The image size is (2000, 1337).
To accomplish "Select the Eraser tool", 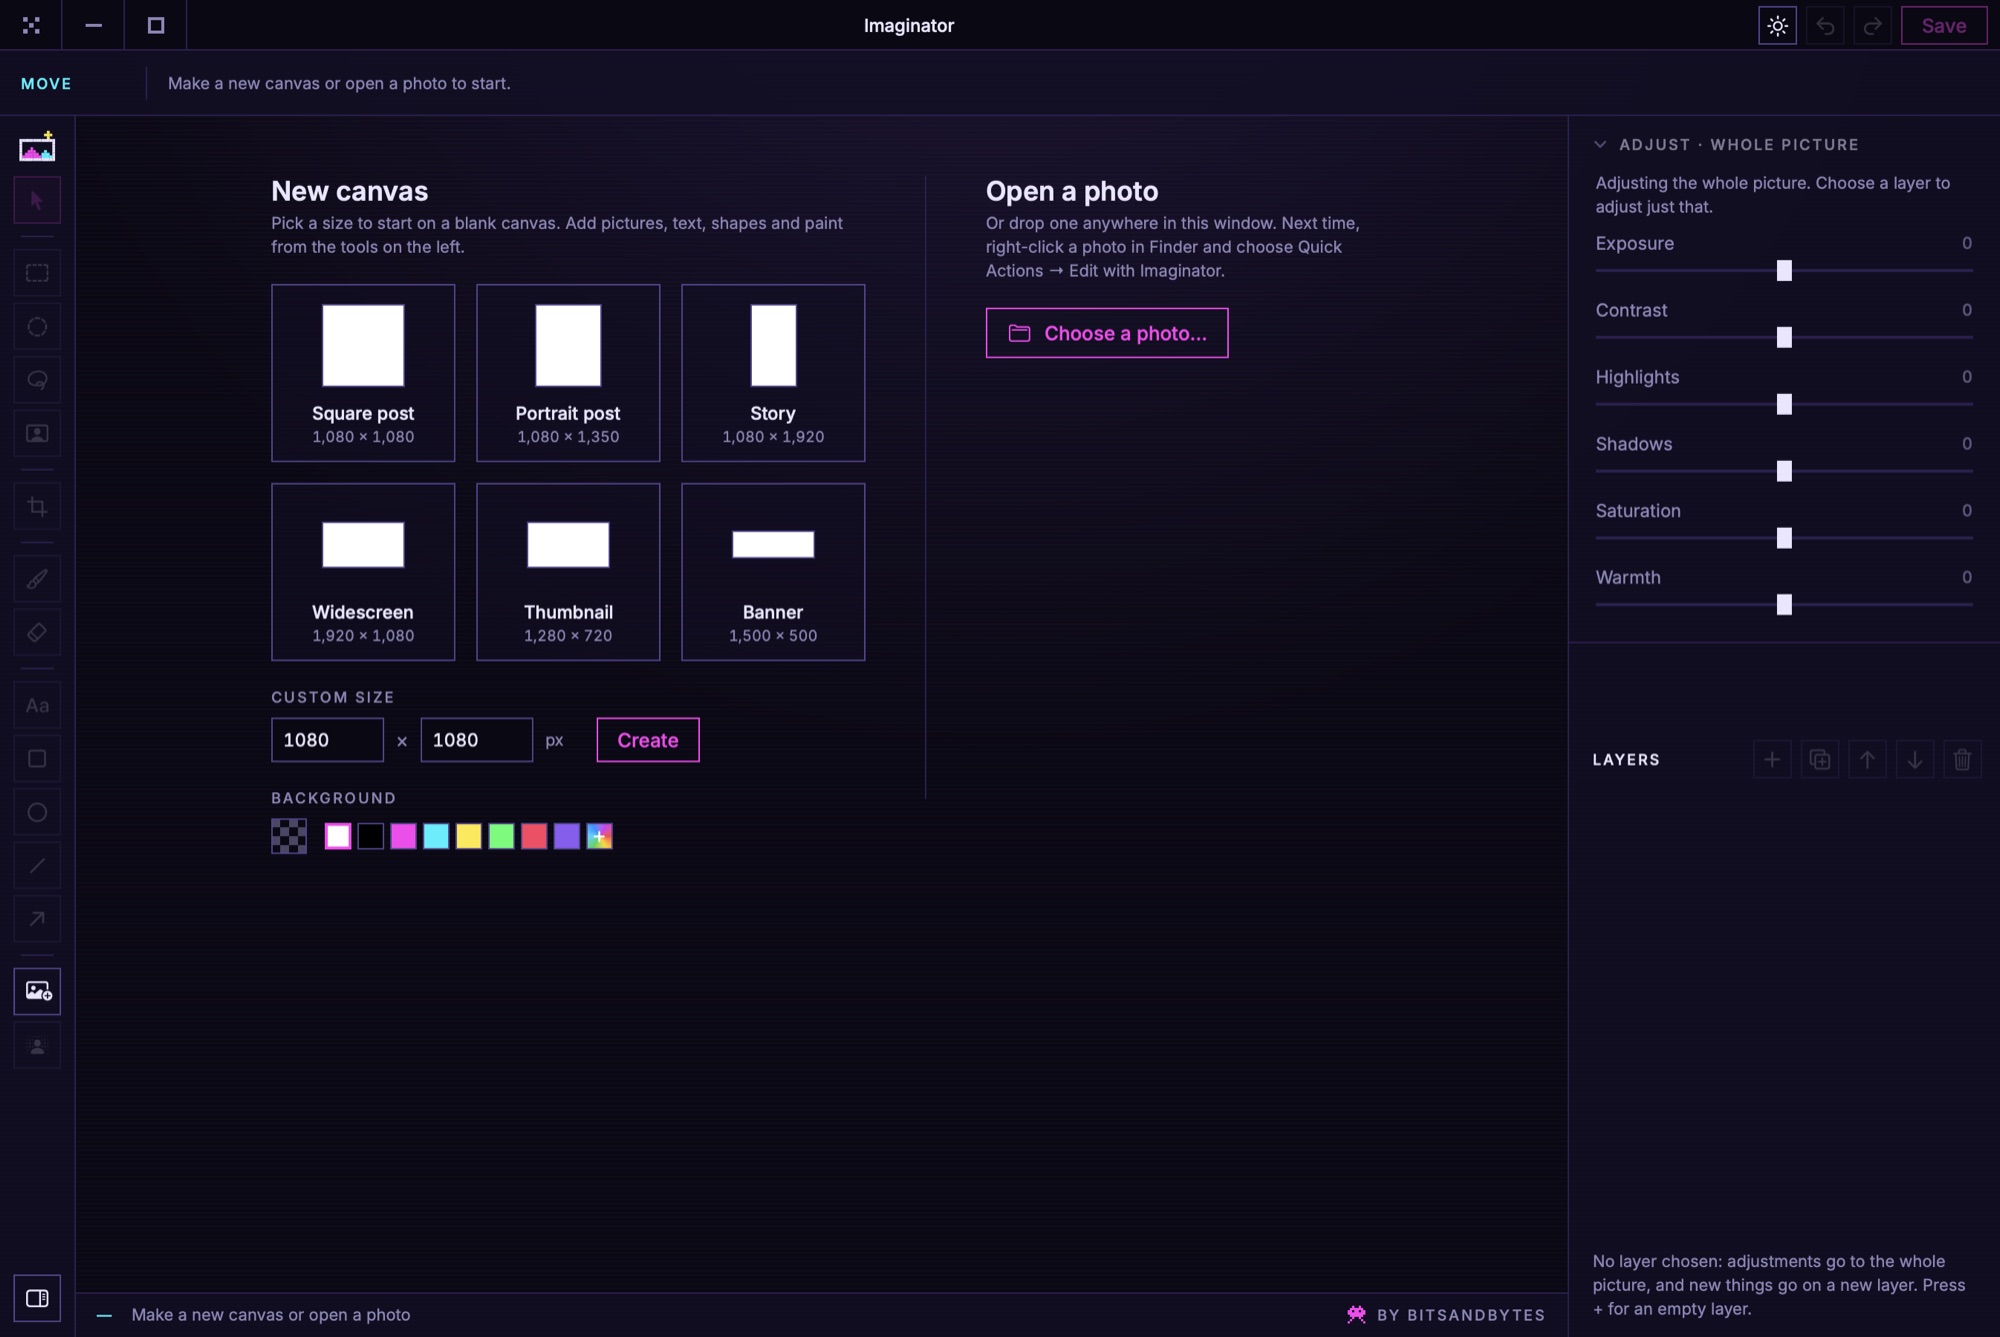I will point(37,632).
